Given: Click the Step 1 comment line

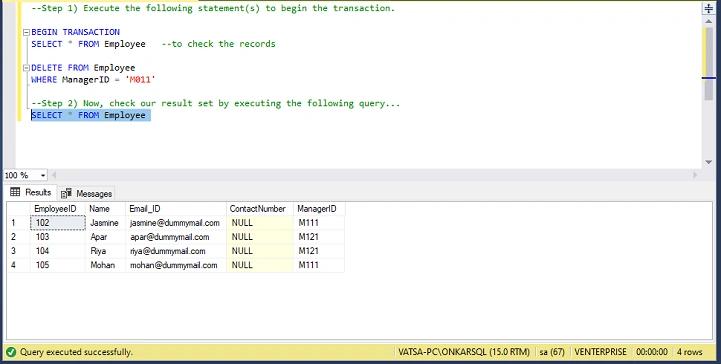Looking at the screenshot, I should [x=213, y=8].
